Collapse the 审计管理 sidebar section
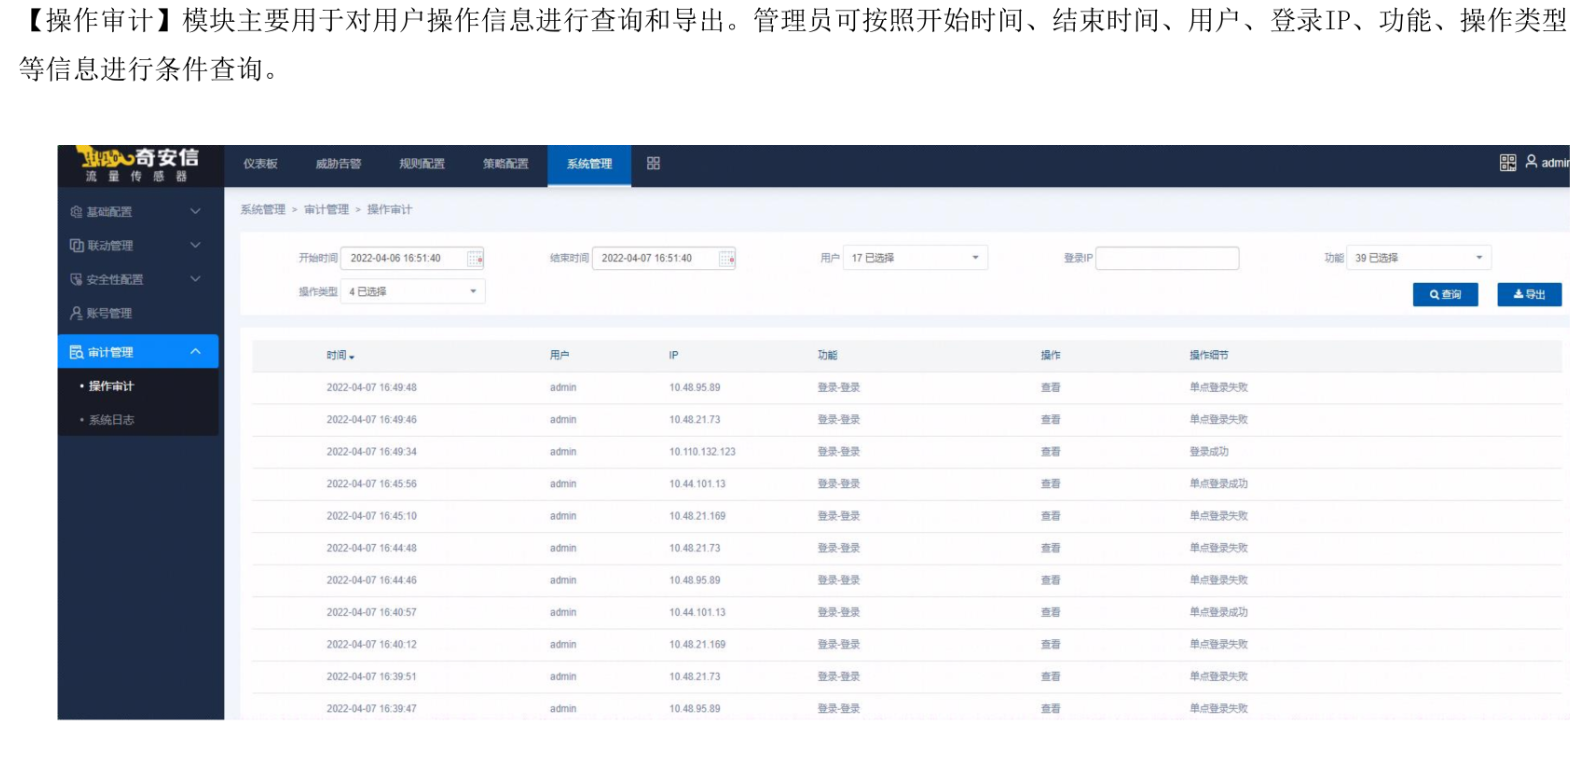The width and height of the screenshot is (1582, 767). pos(195,352)
